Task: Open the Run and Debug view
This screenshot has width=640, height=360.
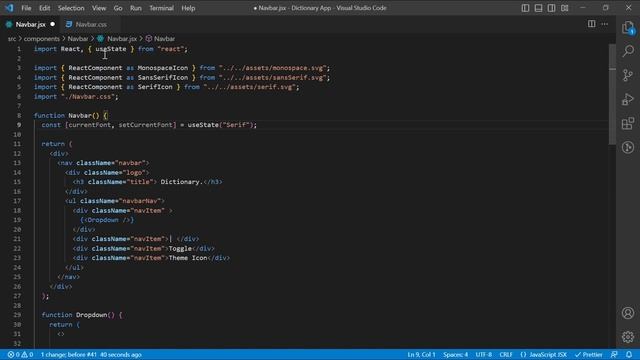Action: [628, 99]
